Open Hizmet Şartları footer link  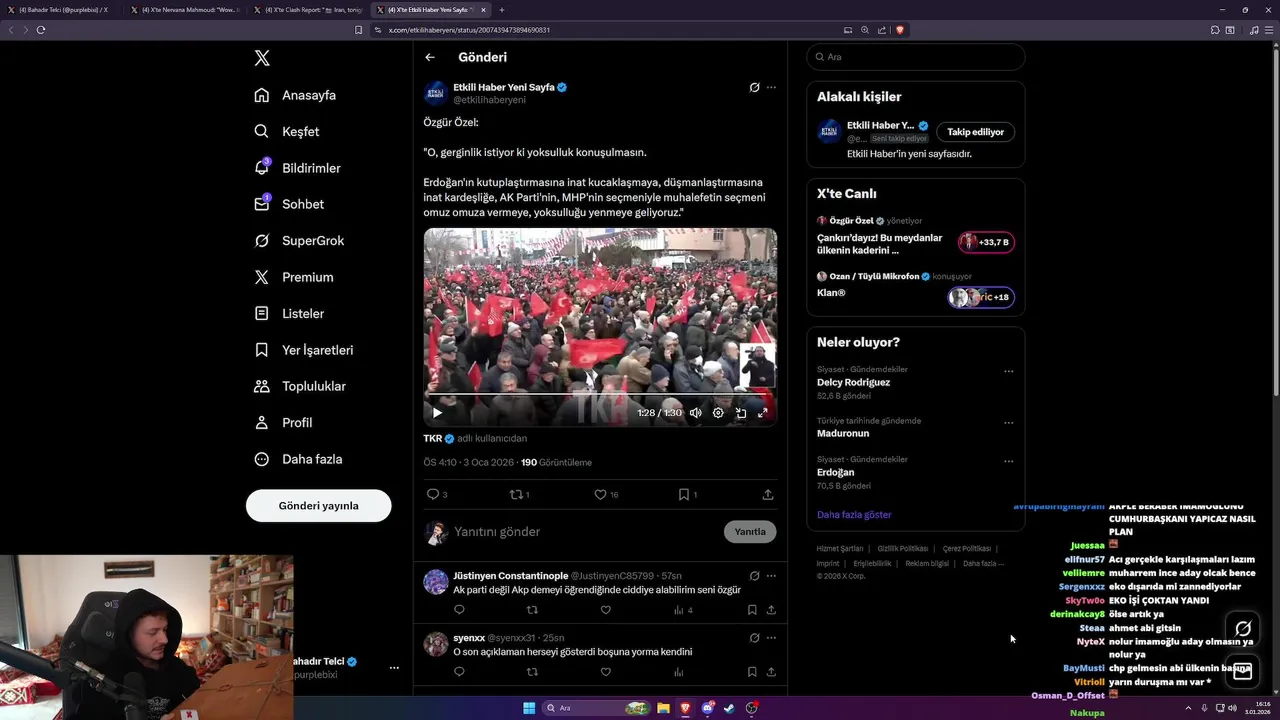point(840,549)
